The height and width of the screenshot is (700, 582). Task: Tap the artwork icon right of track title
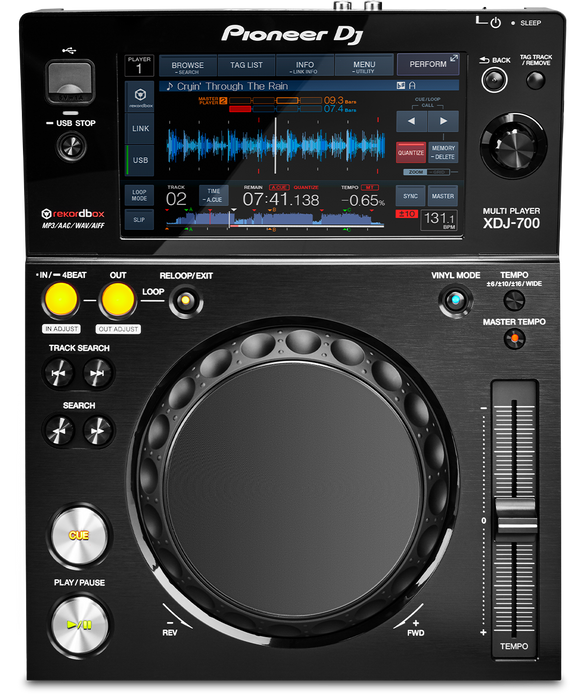[x=401, y=85]
